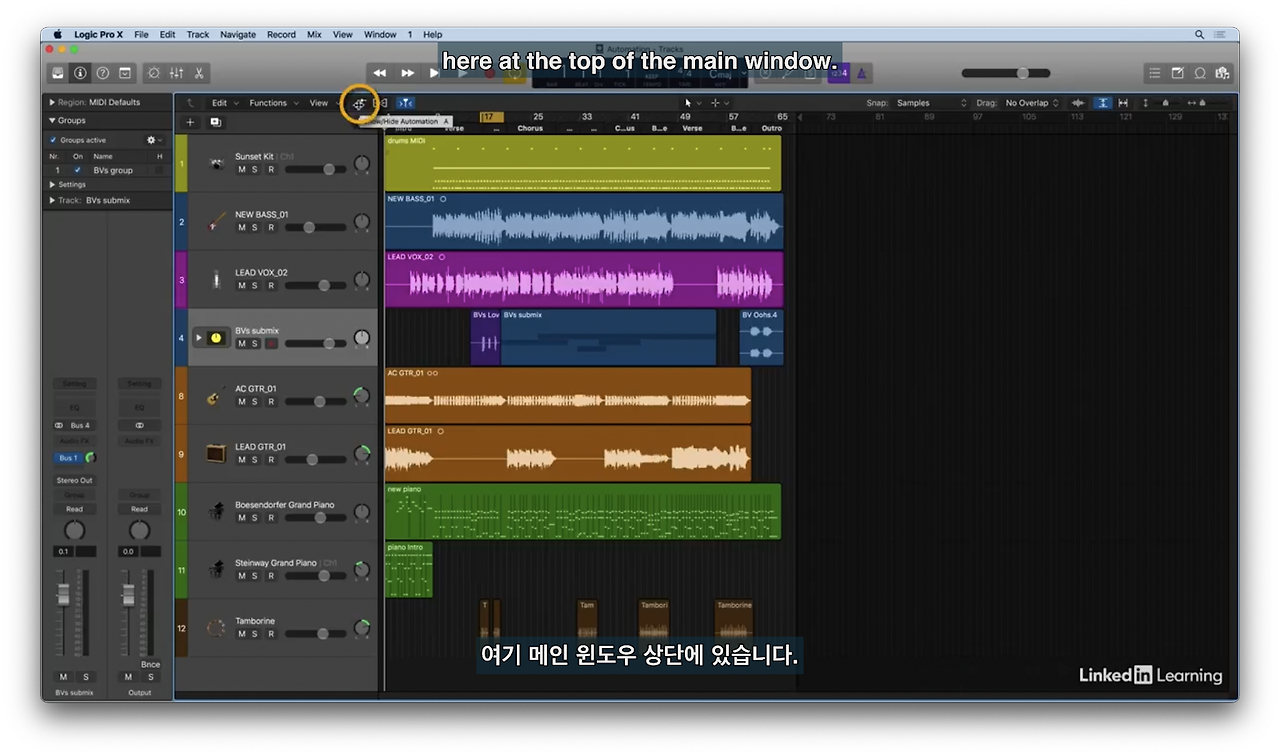Image resolution: width=1280 pixels, height=756 pixels.
Task: Click the master volume slider
Action: point(1006,73)
